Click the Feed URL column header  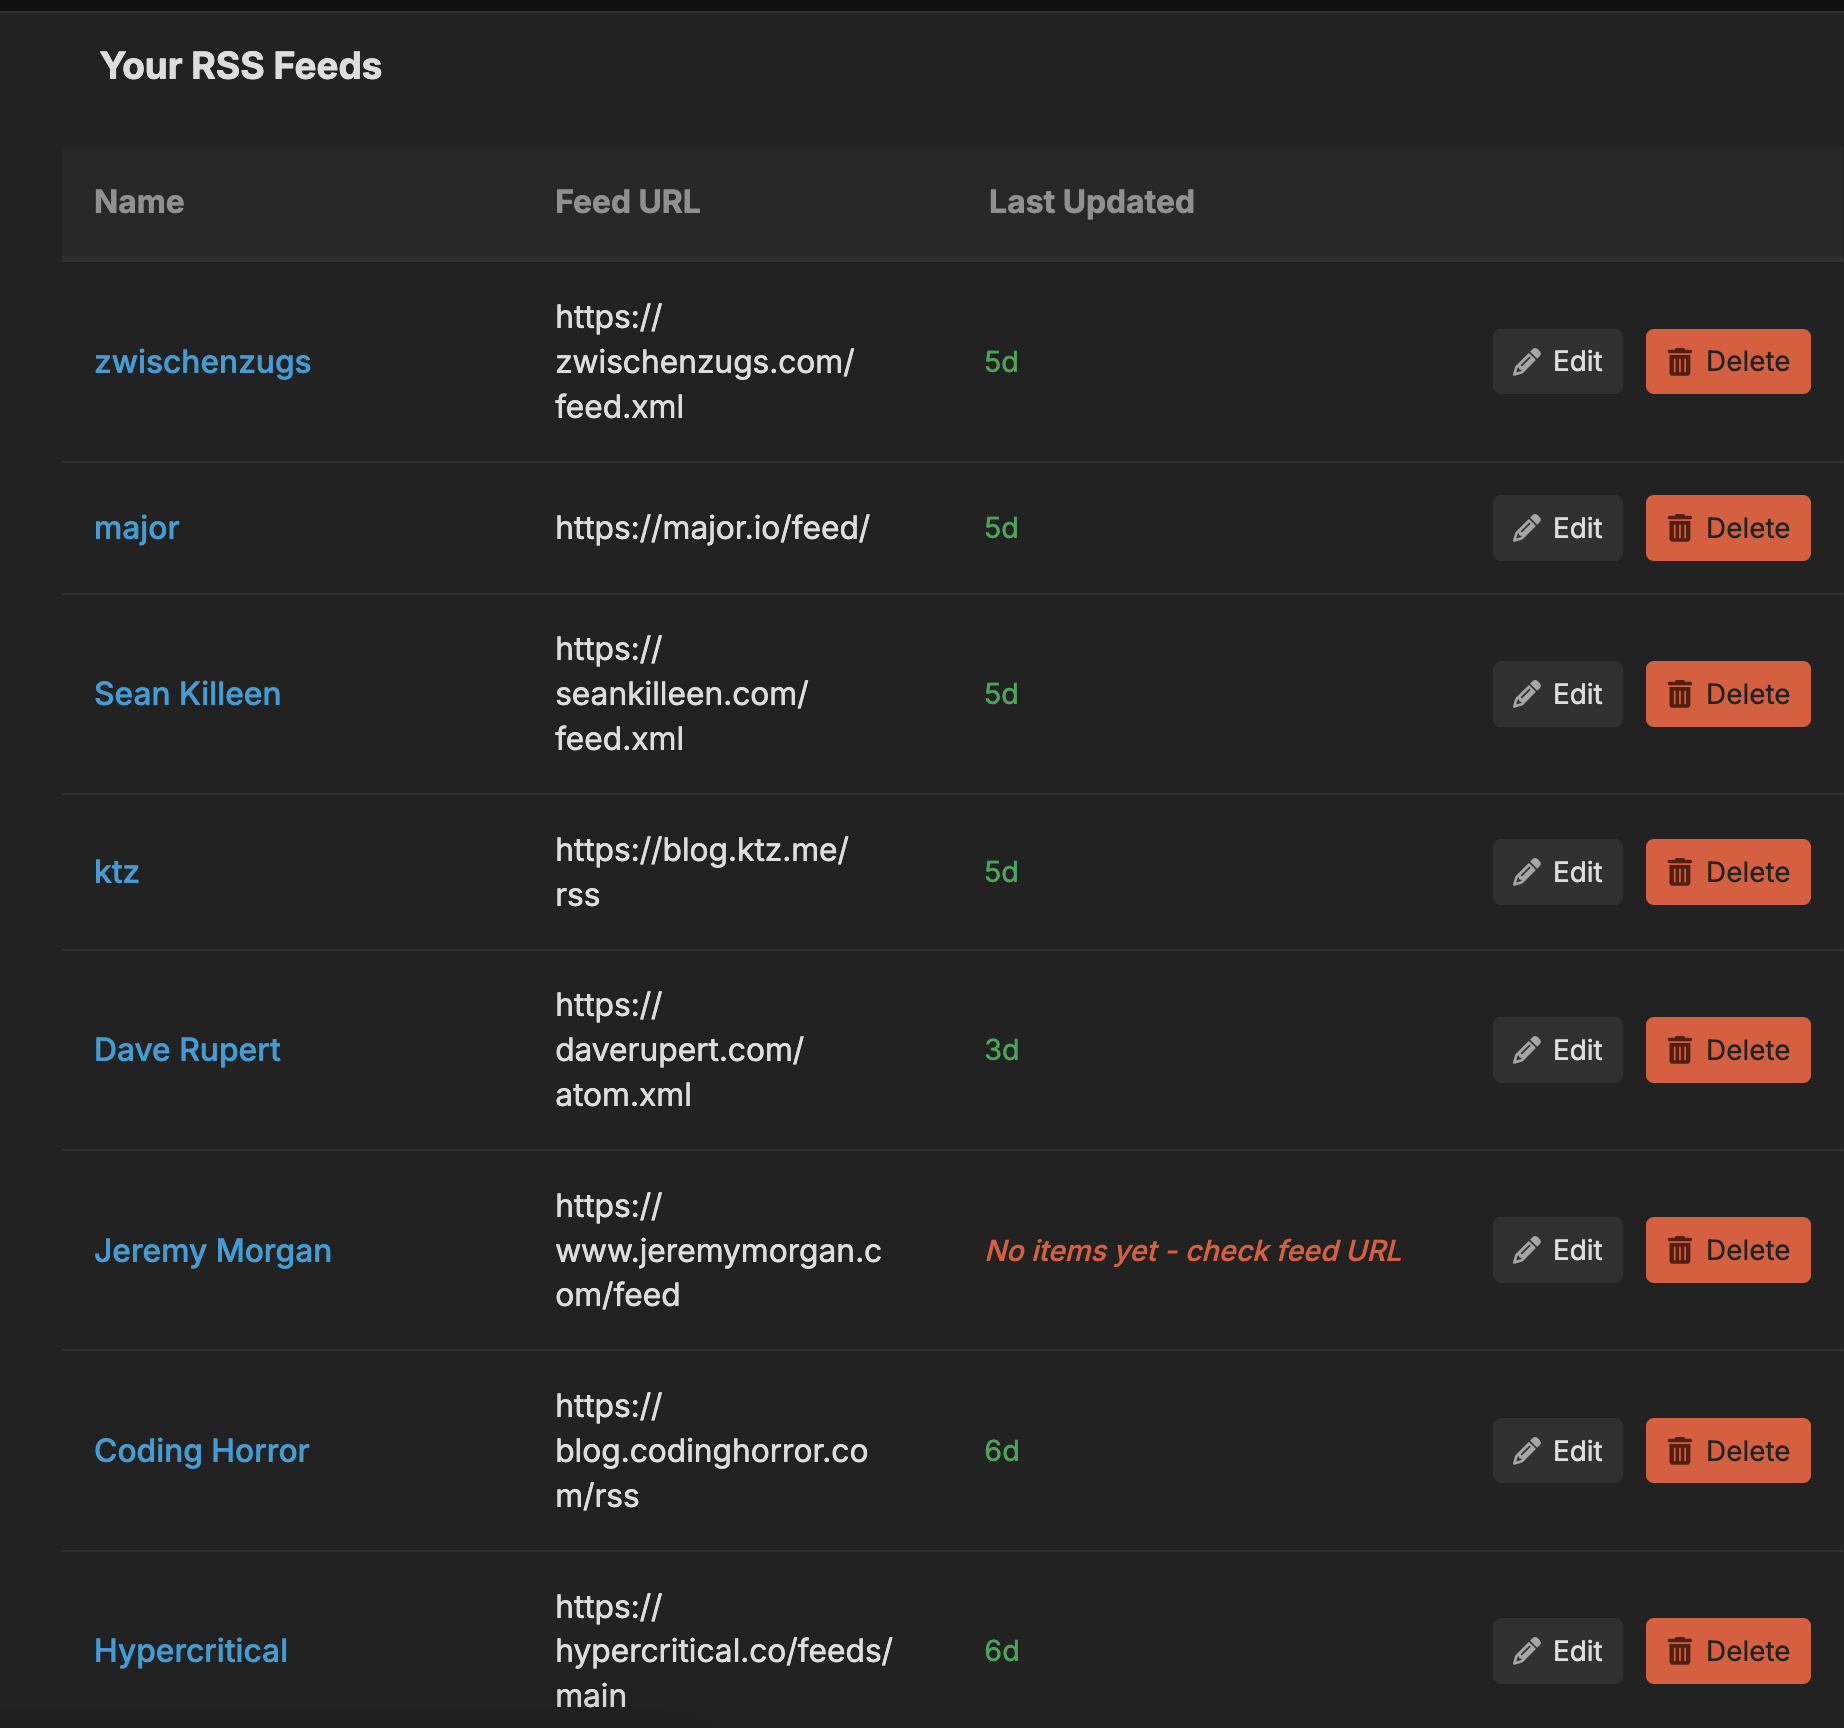point(627,201)
